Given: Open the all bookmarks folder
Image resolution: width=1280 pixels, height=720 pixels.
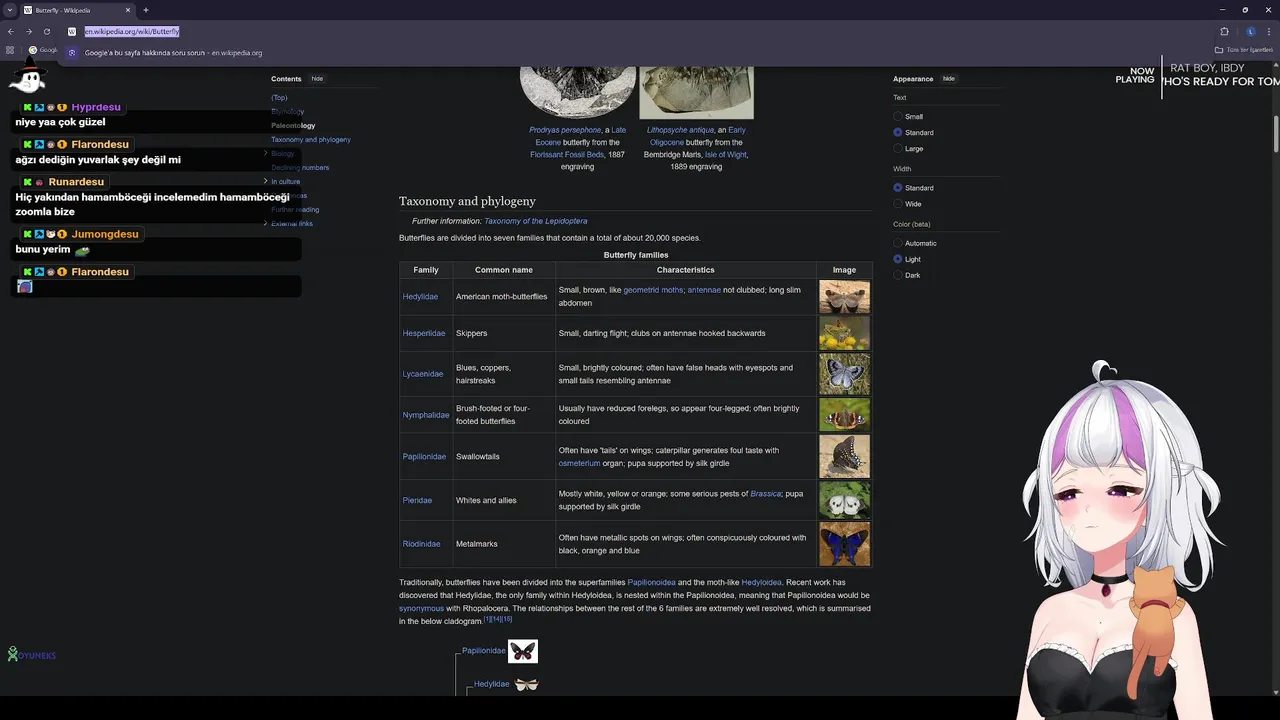Looking at the screenshot, I should pyautogui.click(x=1244, y=50).
